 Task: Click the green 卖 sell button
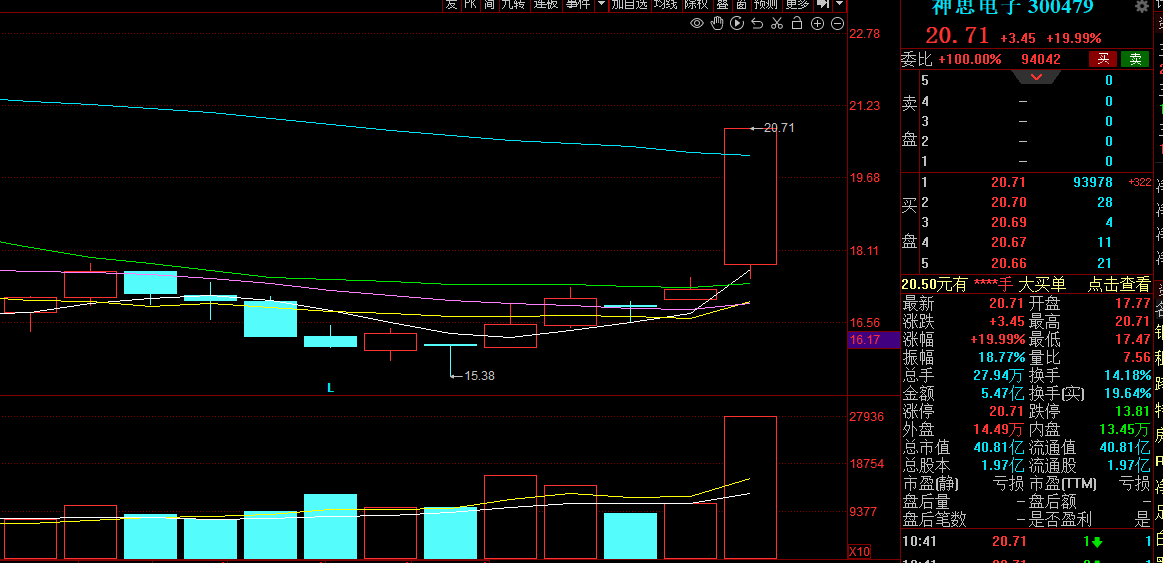click(1135, 59)
